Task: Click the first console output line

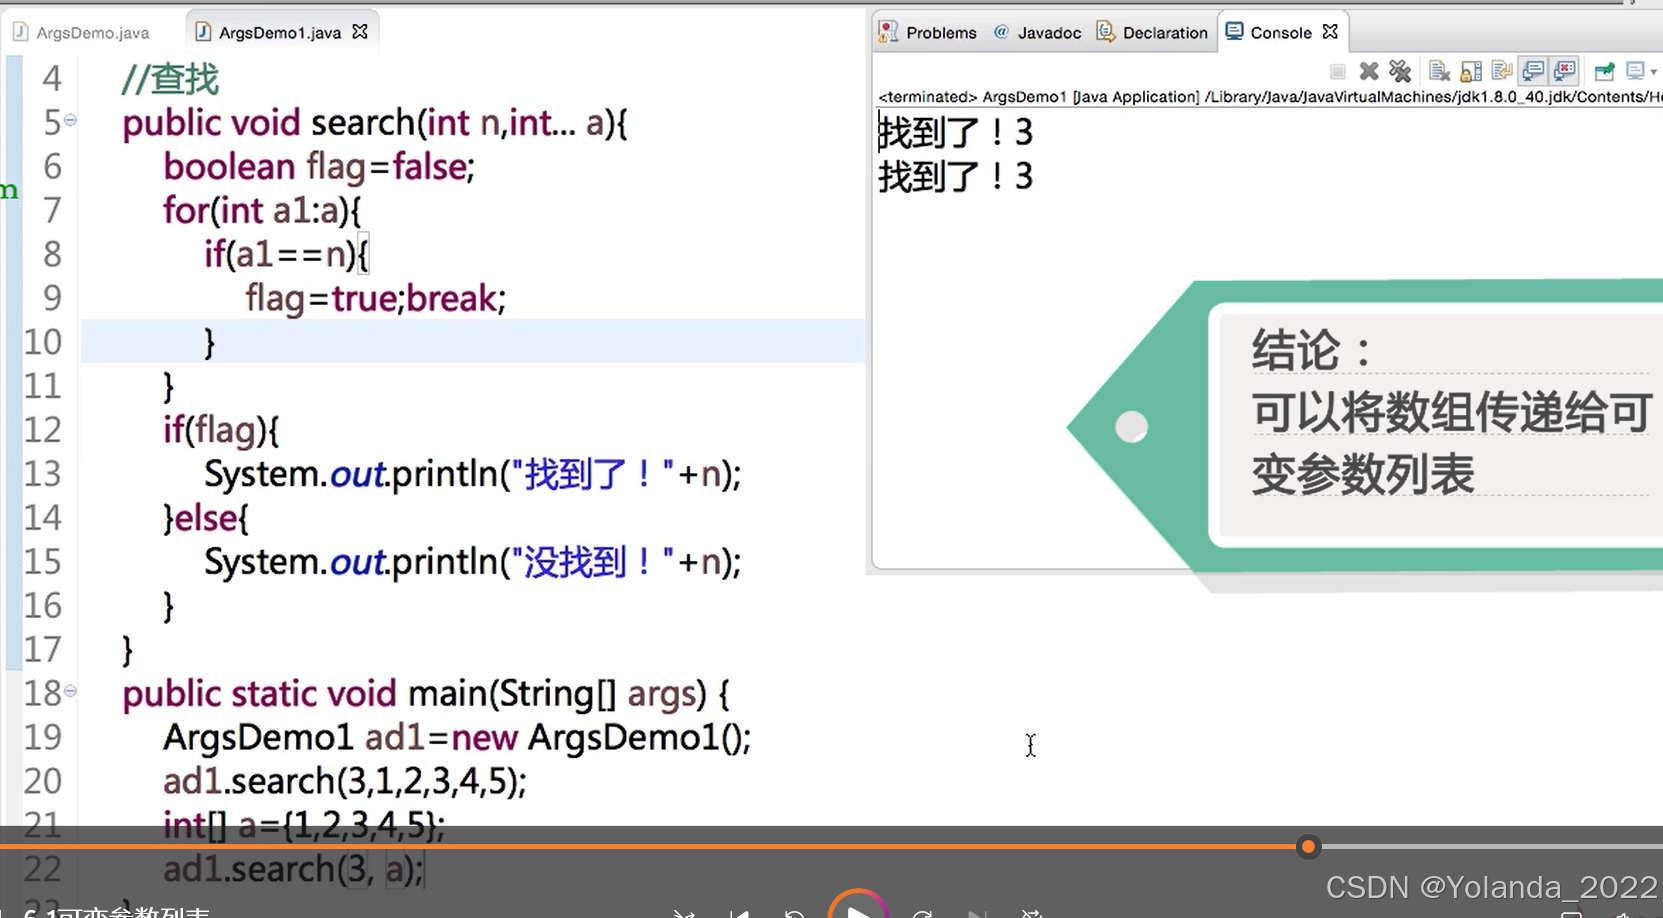Action: (955, 132)
